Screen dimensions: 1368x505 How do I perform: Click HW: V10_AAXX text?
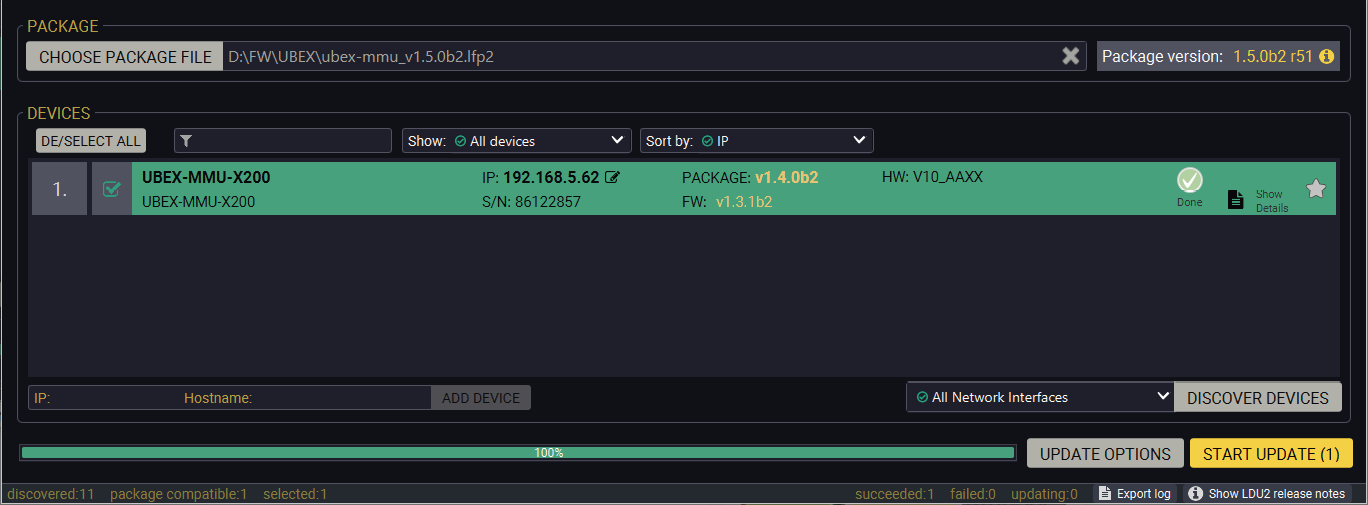932,177
